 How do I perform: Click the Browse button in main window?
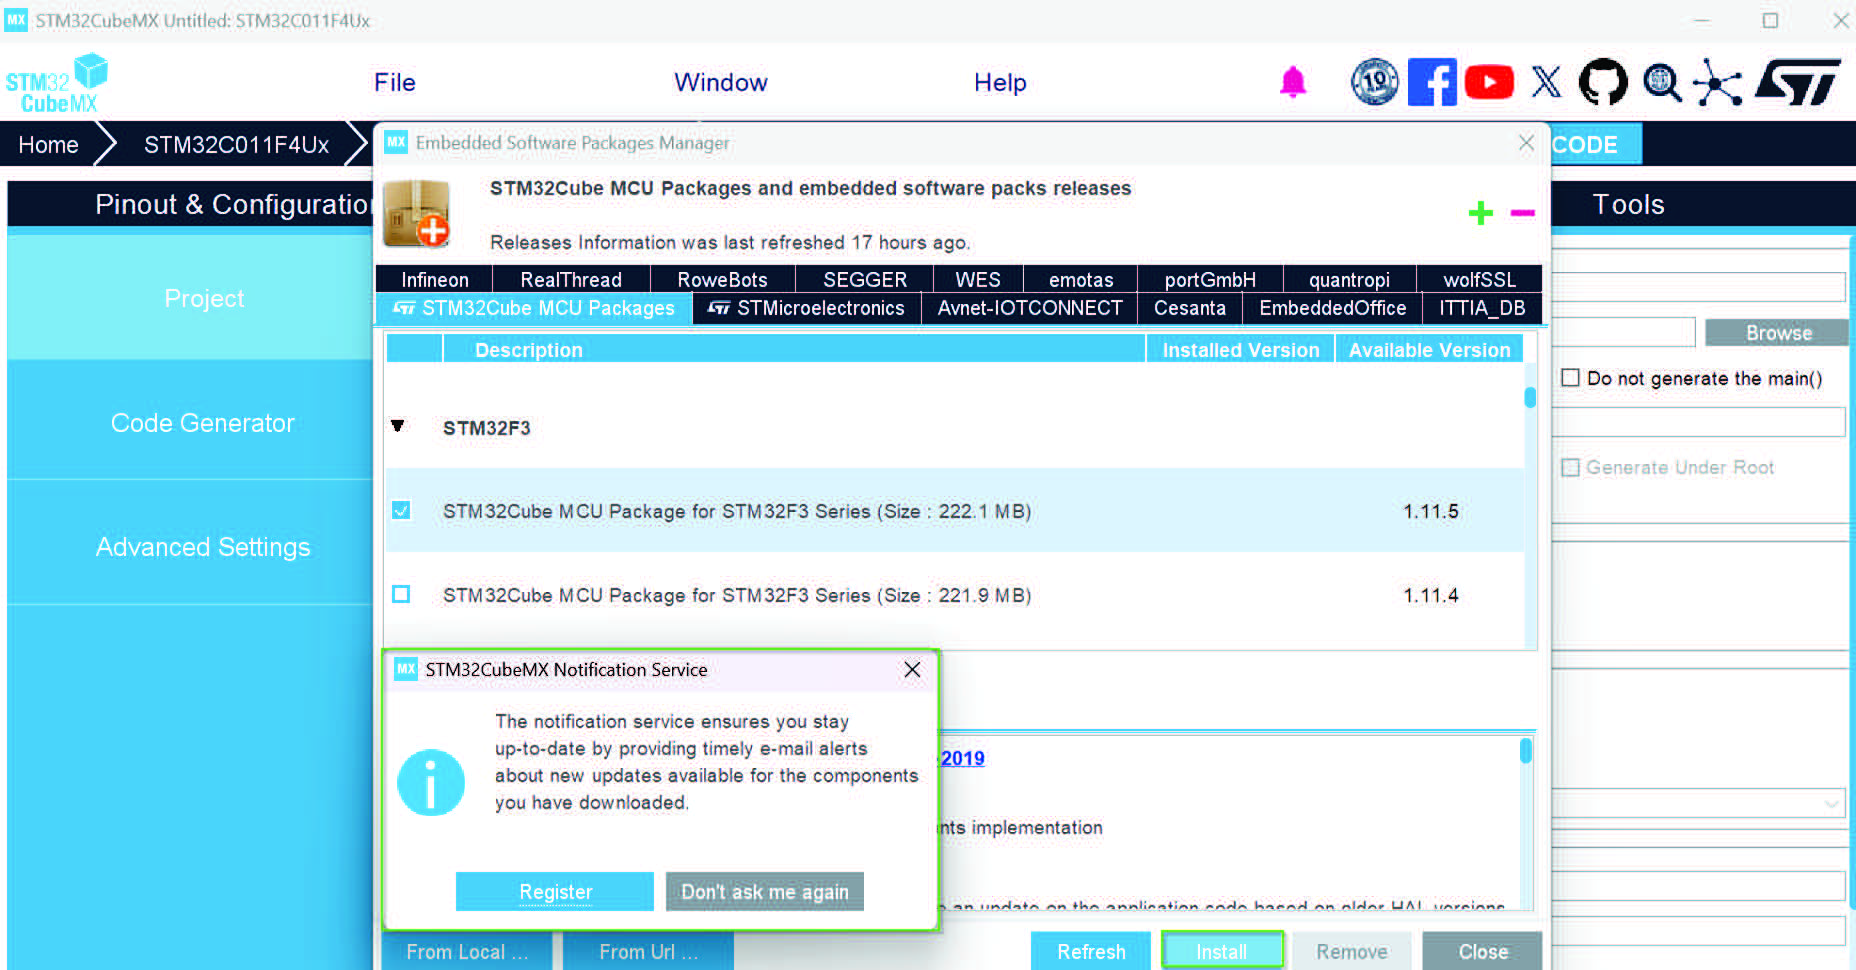[x=1778, y=333]
